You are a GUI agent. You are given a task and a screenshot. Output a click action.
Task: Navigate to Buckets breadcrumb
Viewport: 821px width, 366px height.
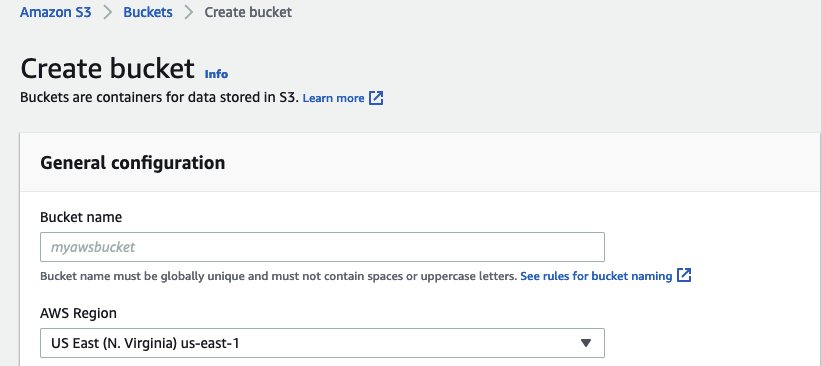pyautogui.click(x=148, y=12)
